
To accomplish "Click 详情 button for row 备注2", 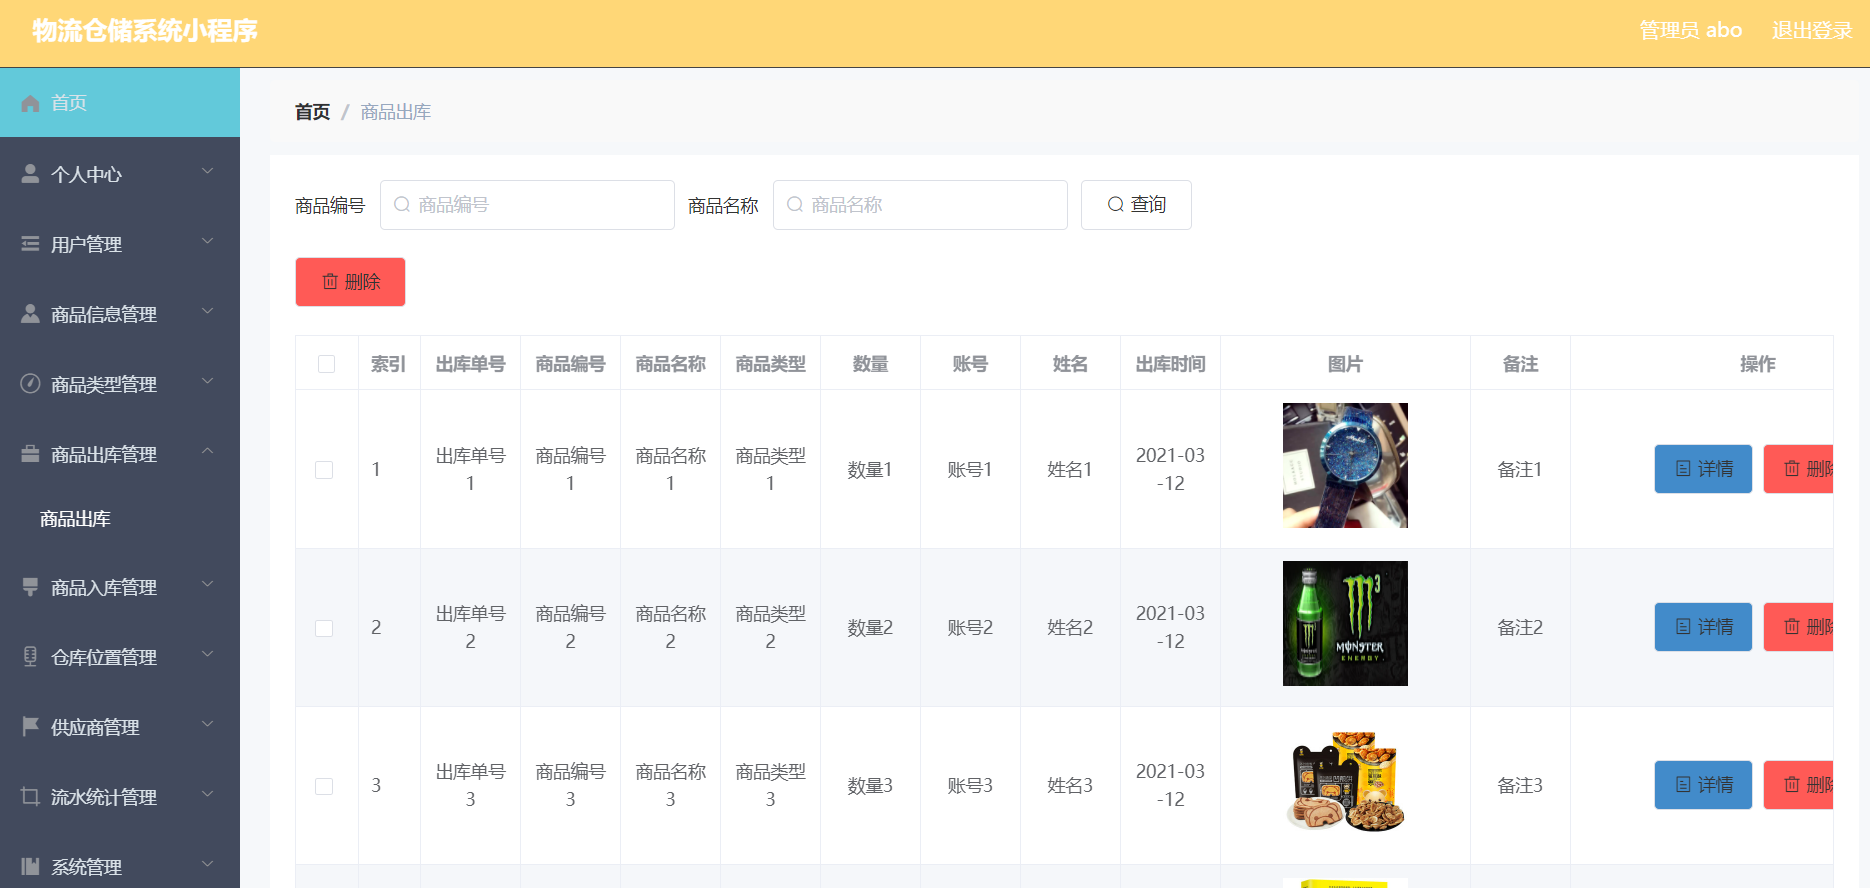I will (1703, 627).
